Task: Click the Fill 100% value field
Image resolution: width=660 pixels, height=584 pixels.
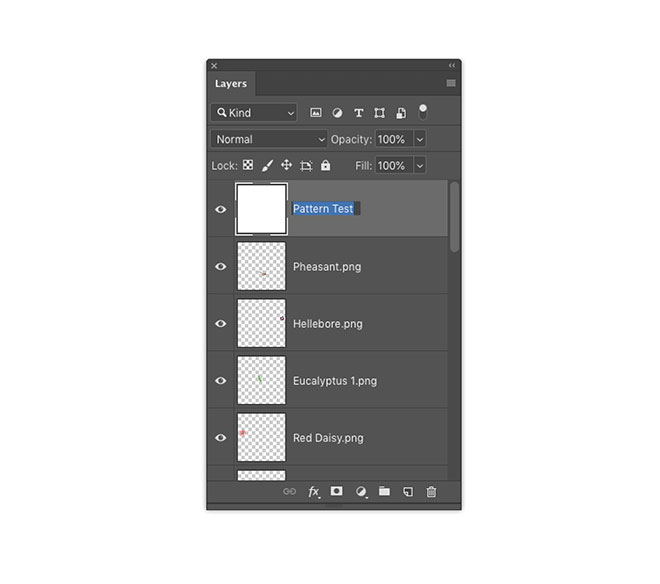Action: [394, 165]
